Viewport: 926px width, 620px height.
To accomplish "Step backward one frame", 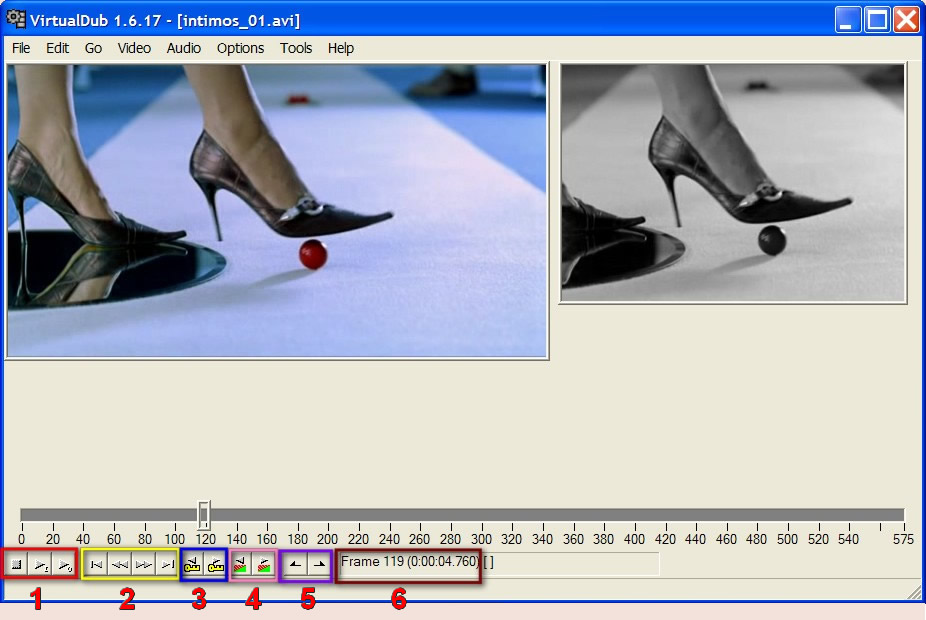I will click(x=119, y=564).
